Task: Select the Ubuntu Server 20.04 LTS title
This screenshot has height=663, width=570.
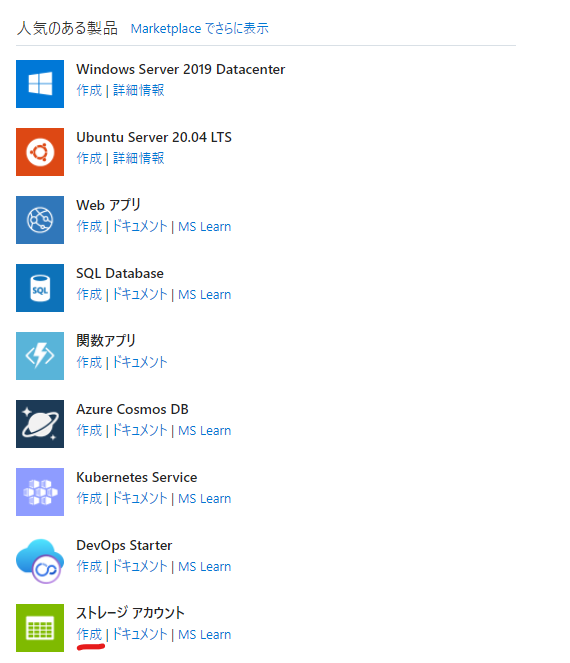Action: tap(154, 137)
